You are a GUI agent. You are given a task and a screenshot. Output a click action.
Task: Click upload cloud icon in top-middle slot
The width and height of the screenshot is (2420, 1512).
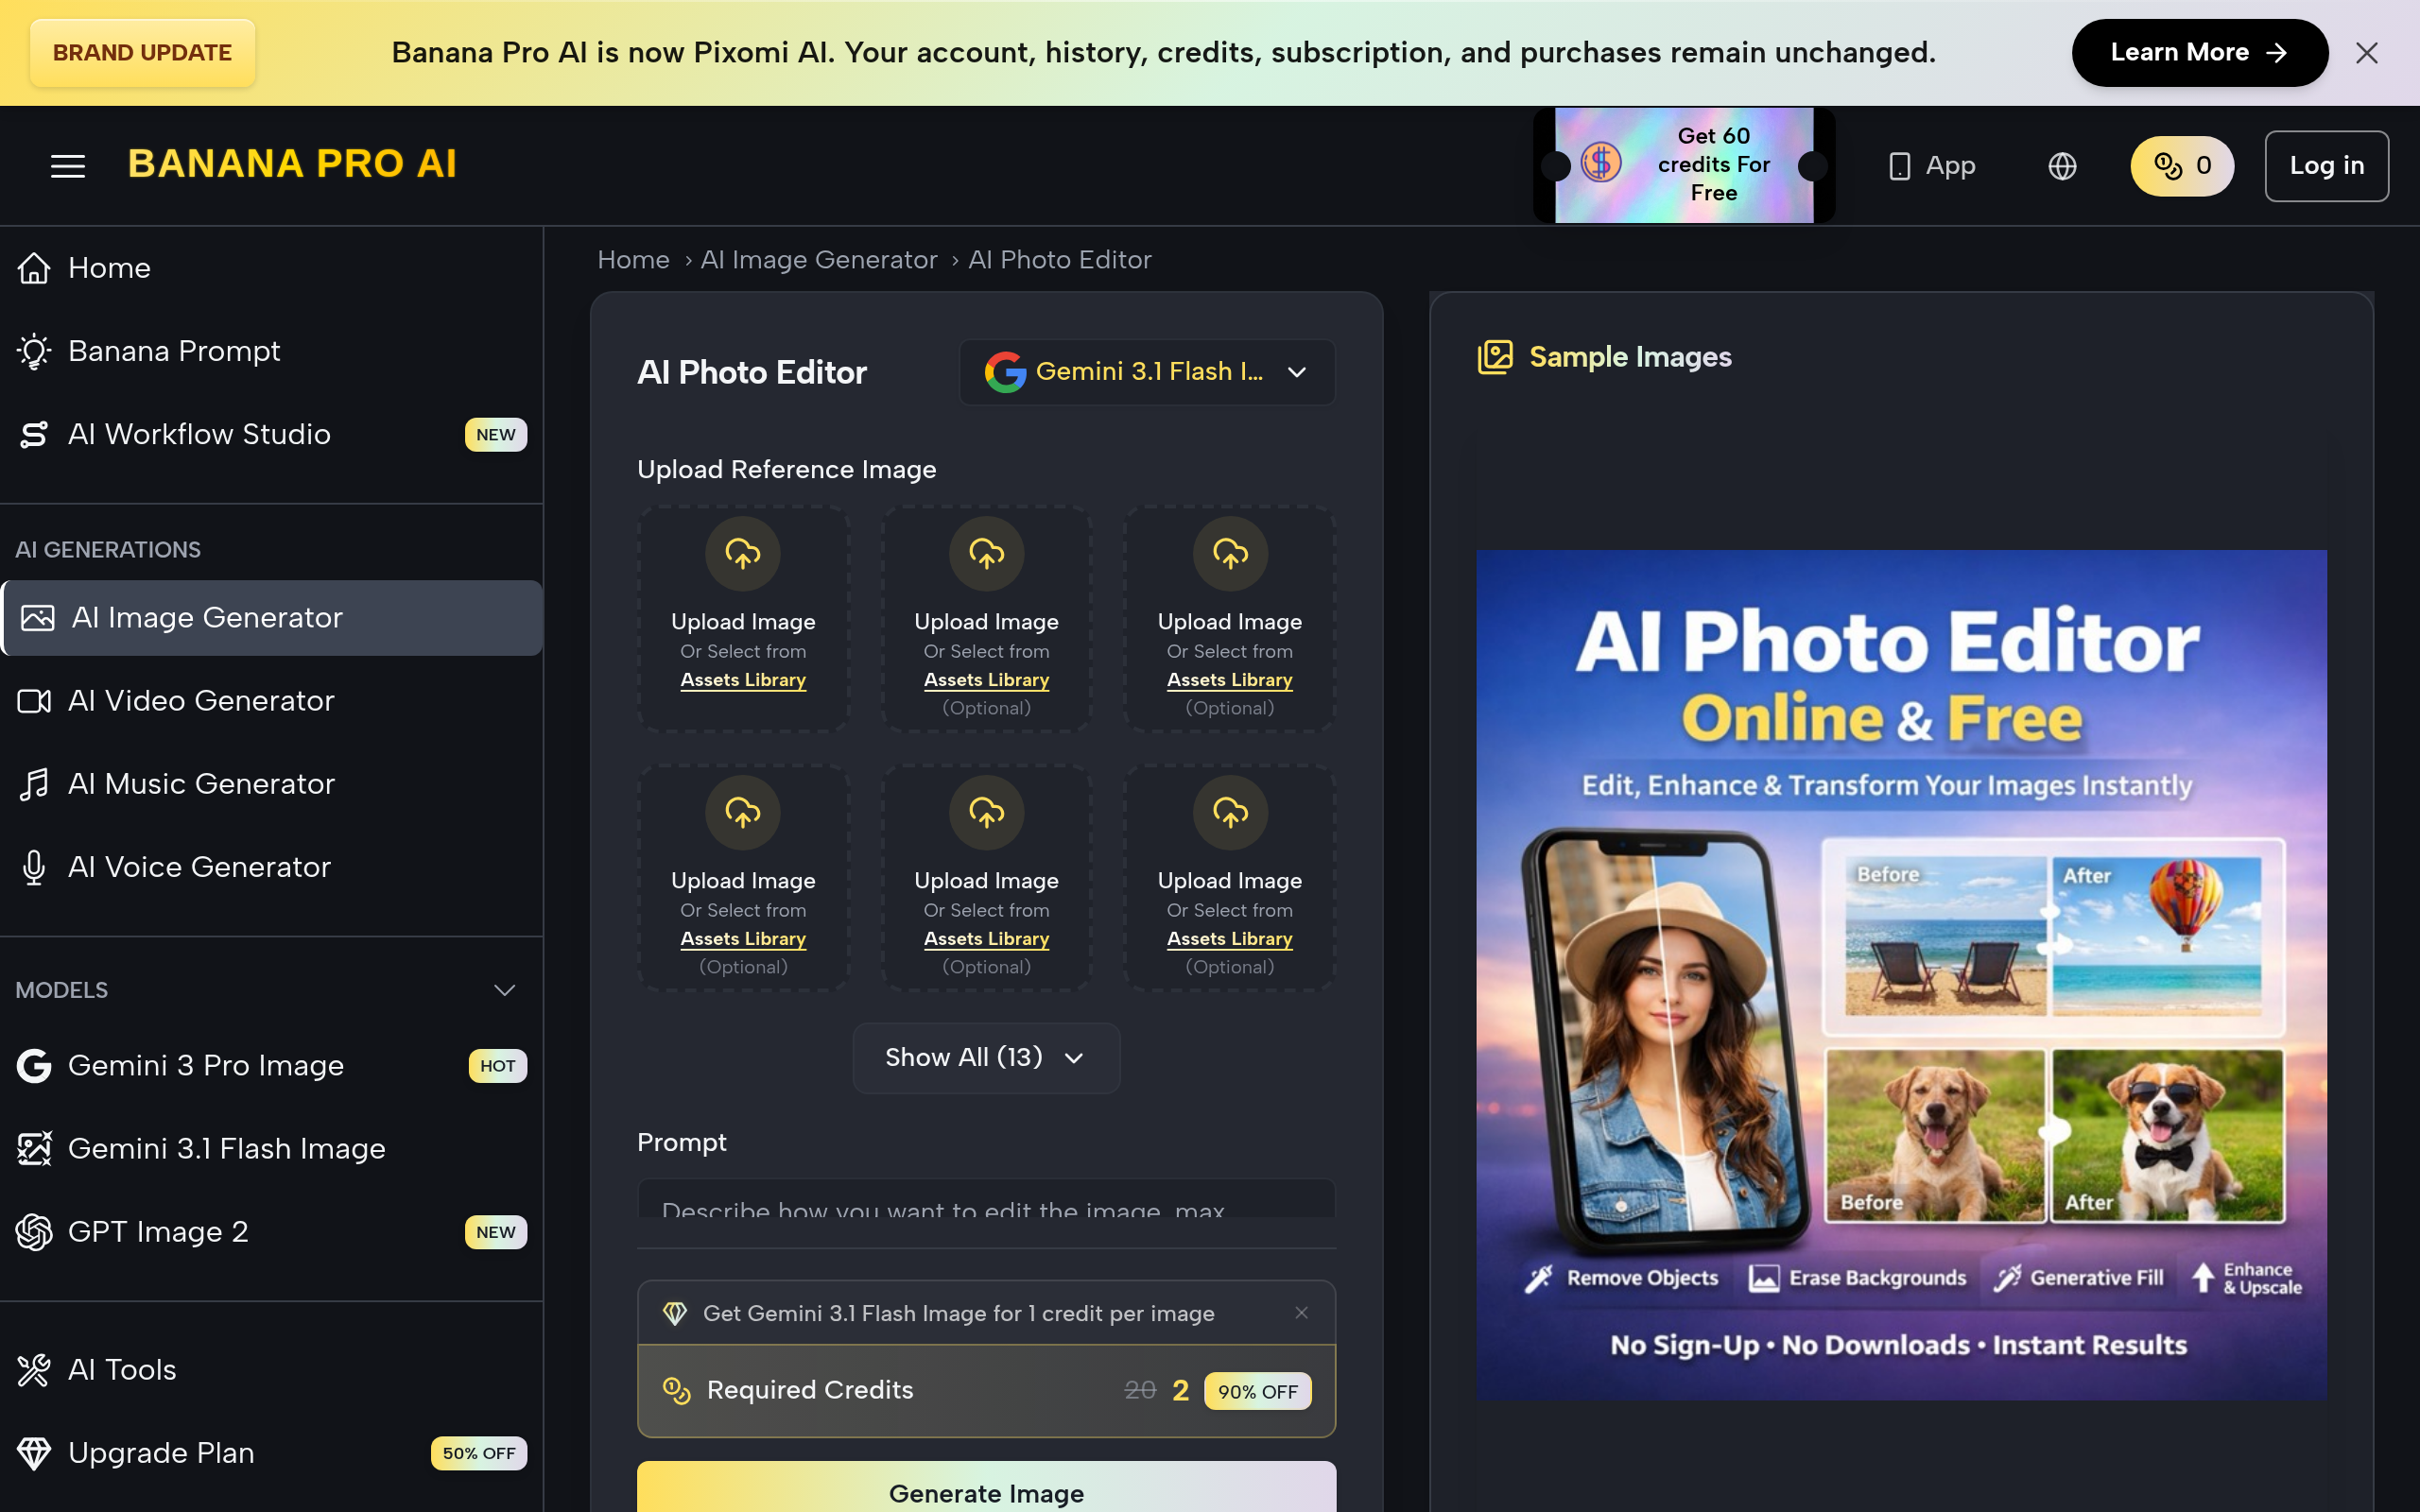pos(986,554)
